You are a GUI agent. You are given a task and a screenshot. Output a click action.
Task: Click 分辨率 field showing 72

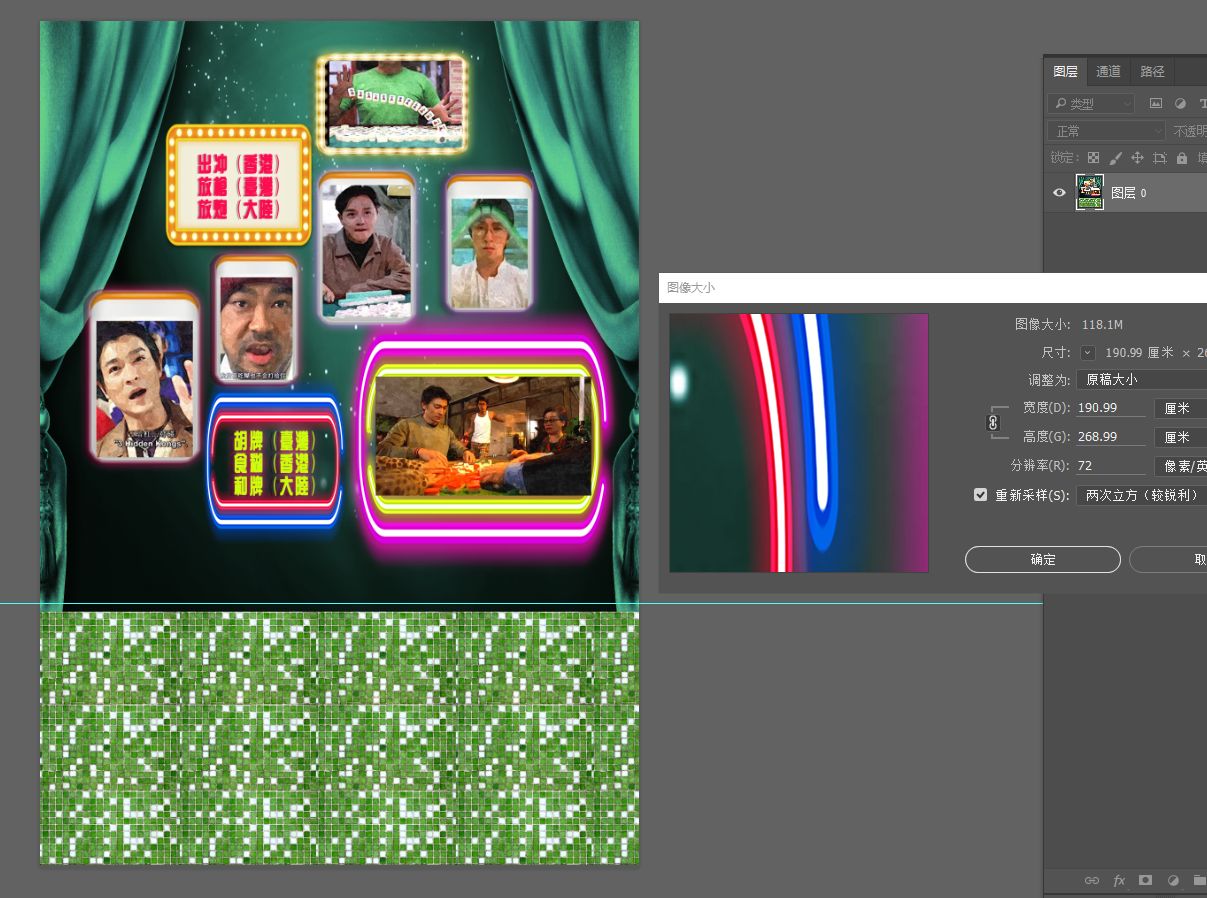(x=1111, y=466)
